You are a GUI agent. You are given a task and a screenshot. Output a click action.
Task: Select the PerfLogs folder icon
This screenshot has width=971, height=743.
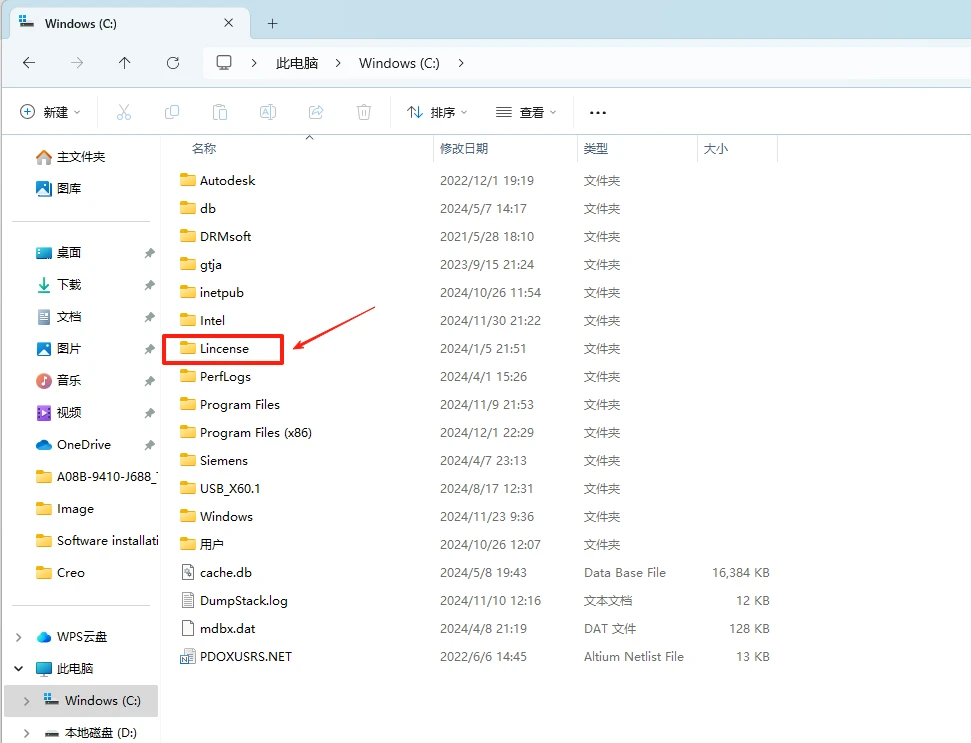pos(188,376)
